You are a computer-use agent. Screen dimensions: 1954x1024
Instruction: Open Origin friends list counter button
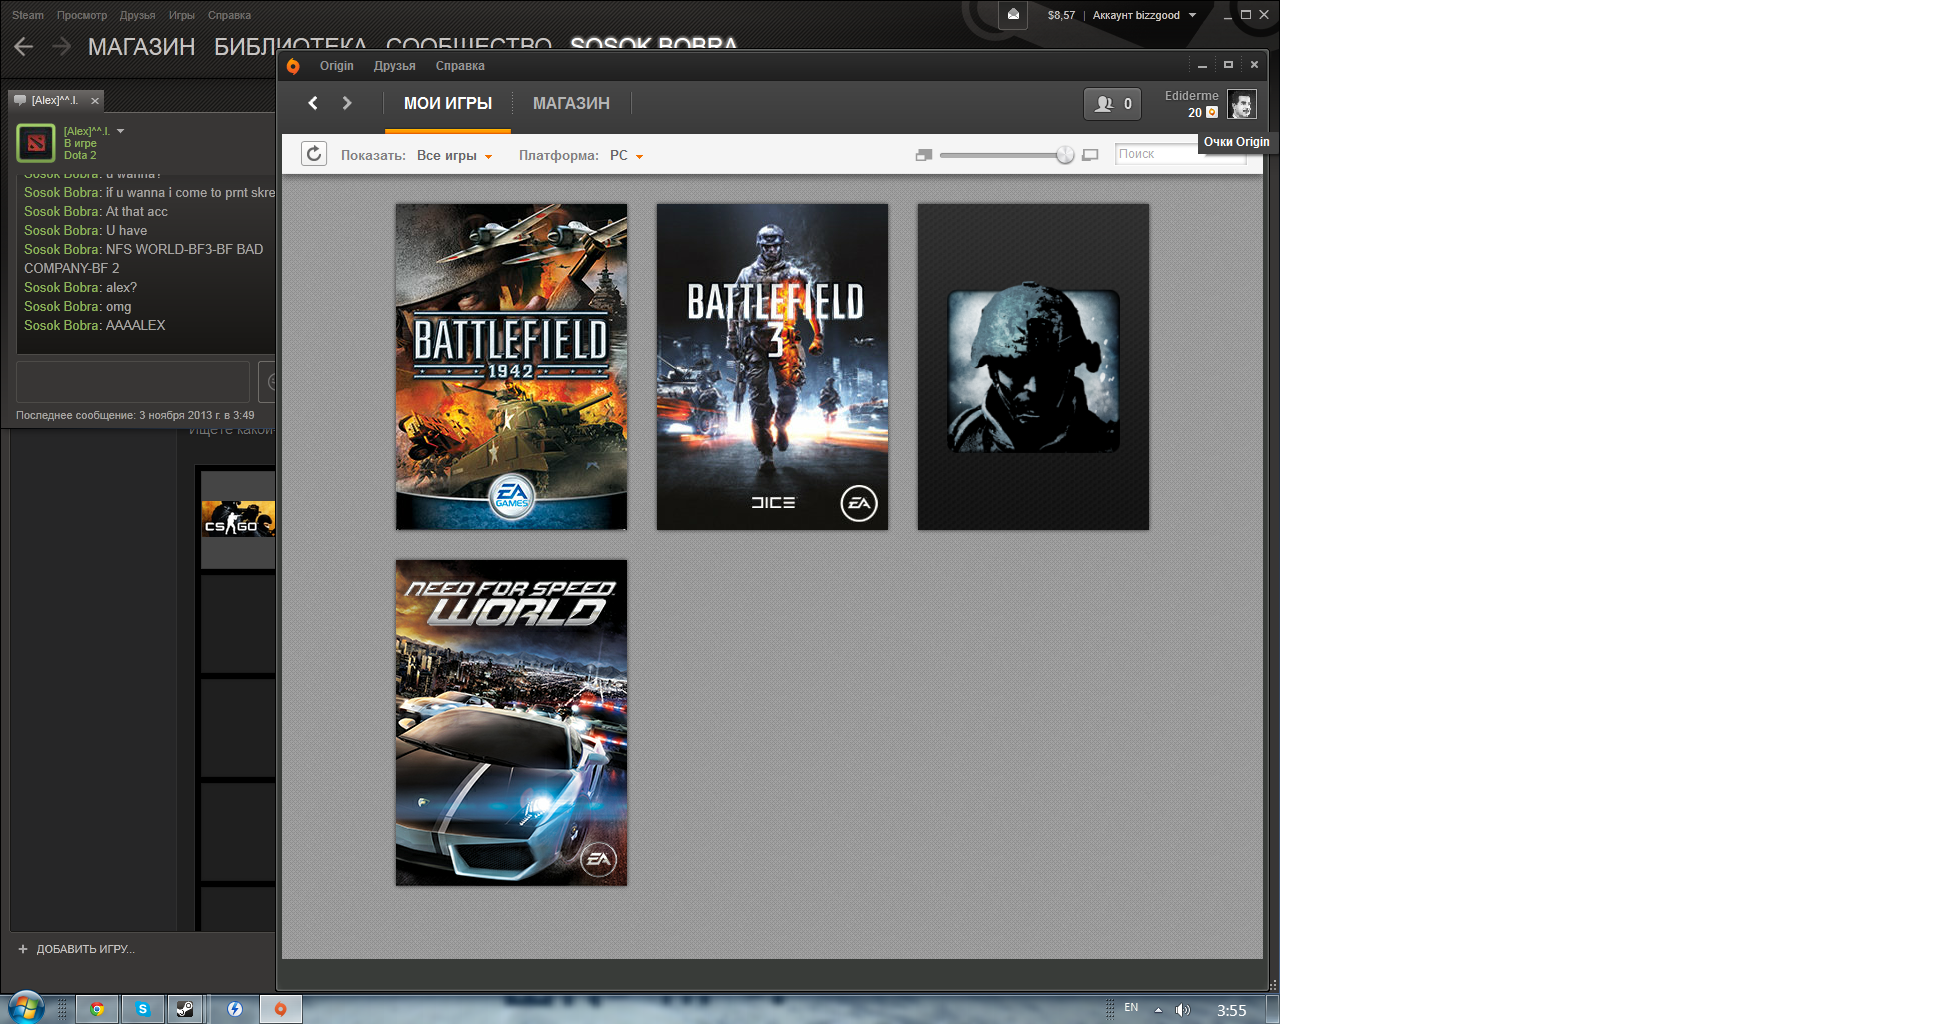1113,104
